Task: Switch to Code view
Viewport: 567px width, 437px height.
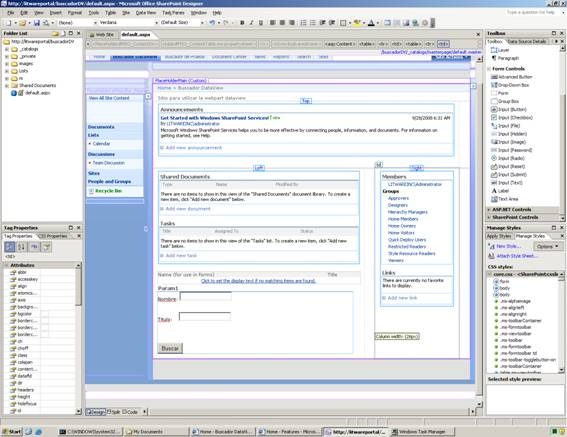Action: (x=130, y=412)
